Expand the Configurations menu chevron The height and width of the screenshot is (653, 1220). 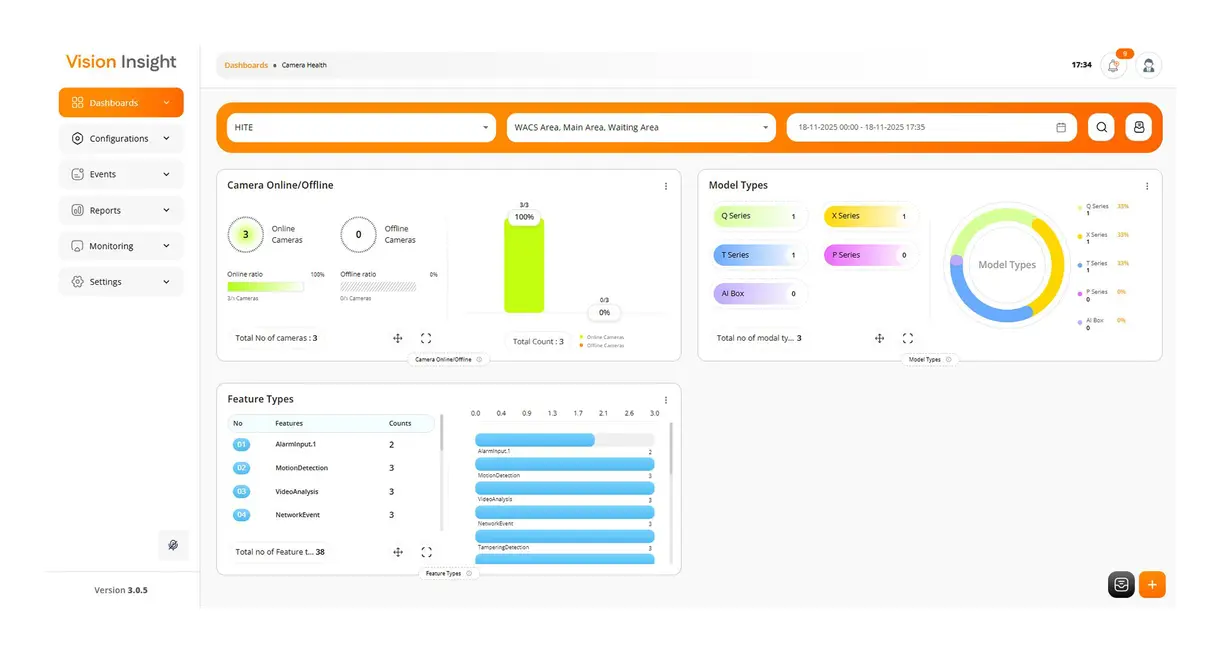pos(166,139)
